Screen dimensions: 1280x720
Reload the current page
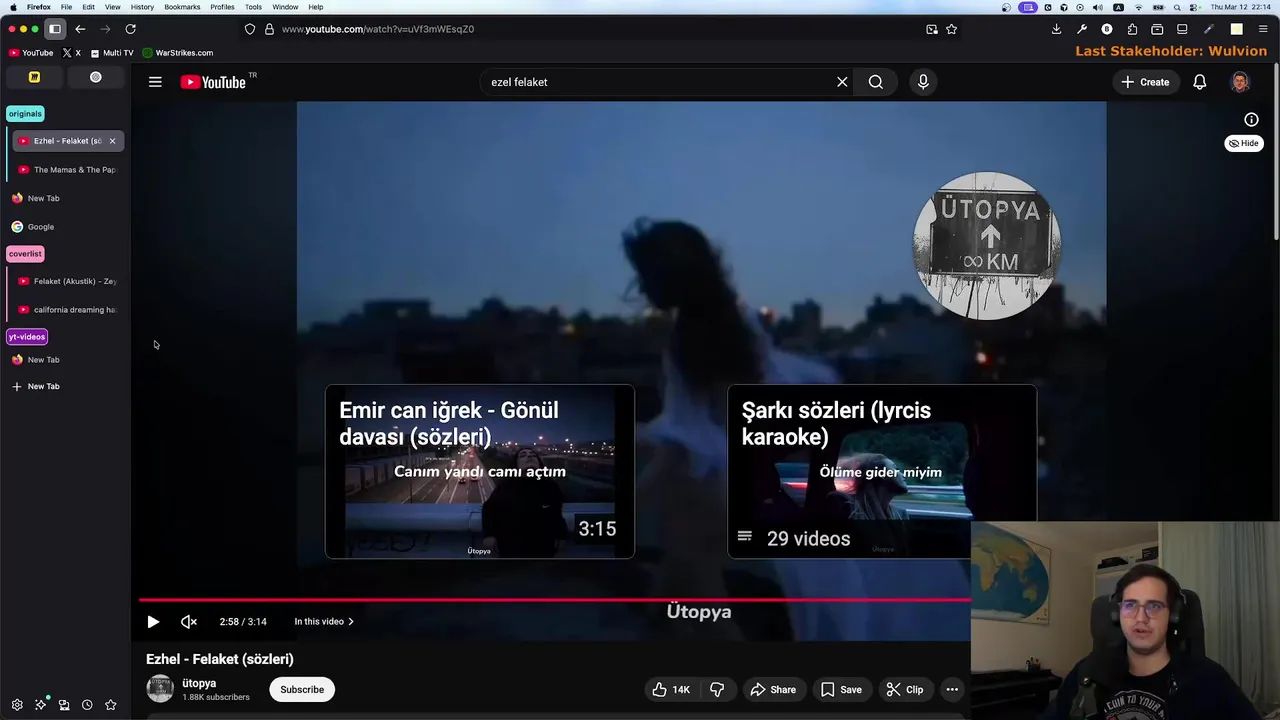(x=130, y=29)
